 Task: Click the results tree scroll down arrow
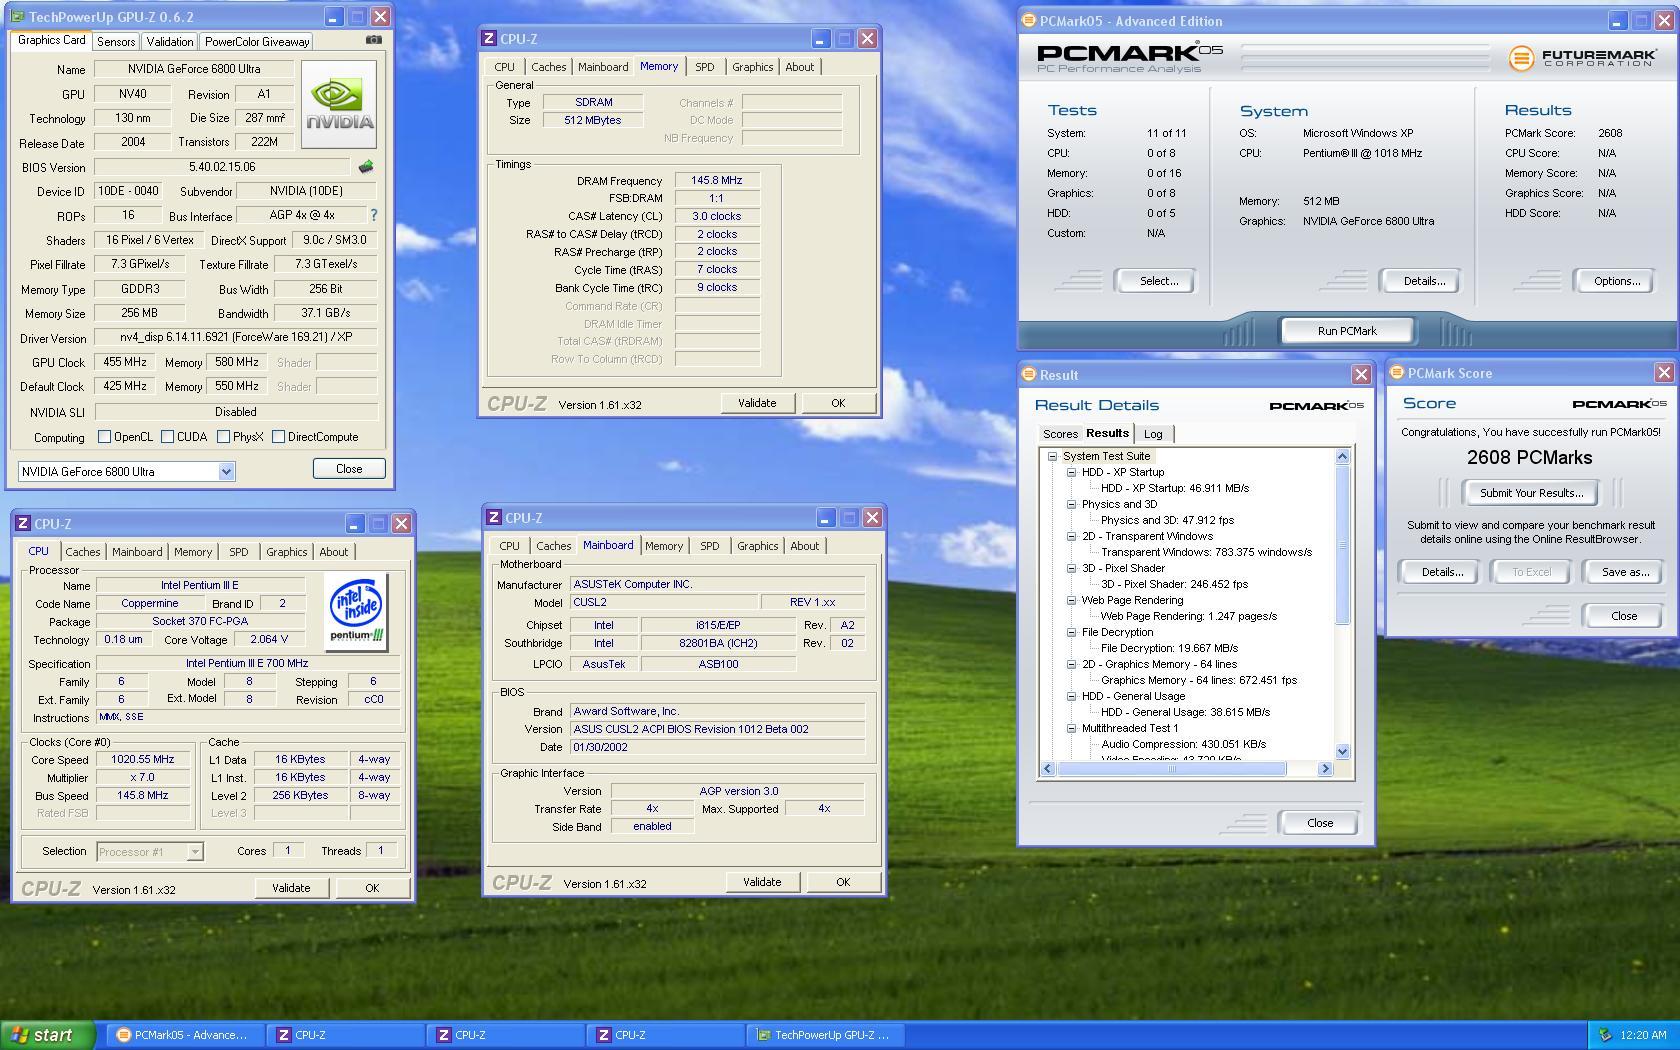[1342, 752]
